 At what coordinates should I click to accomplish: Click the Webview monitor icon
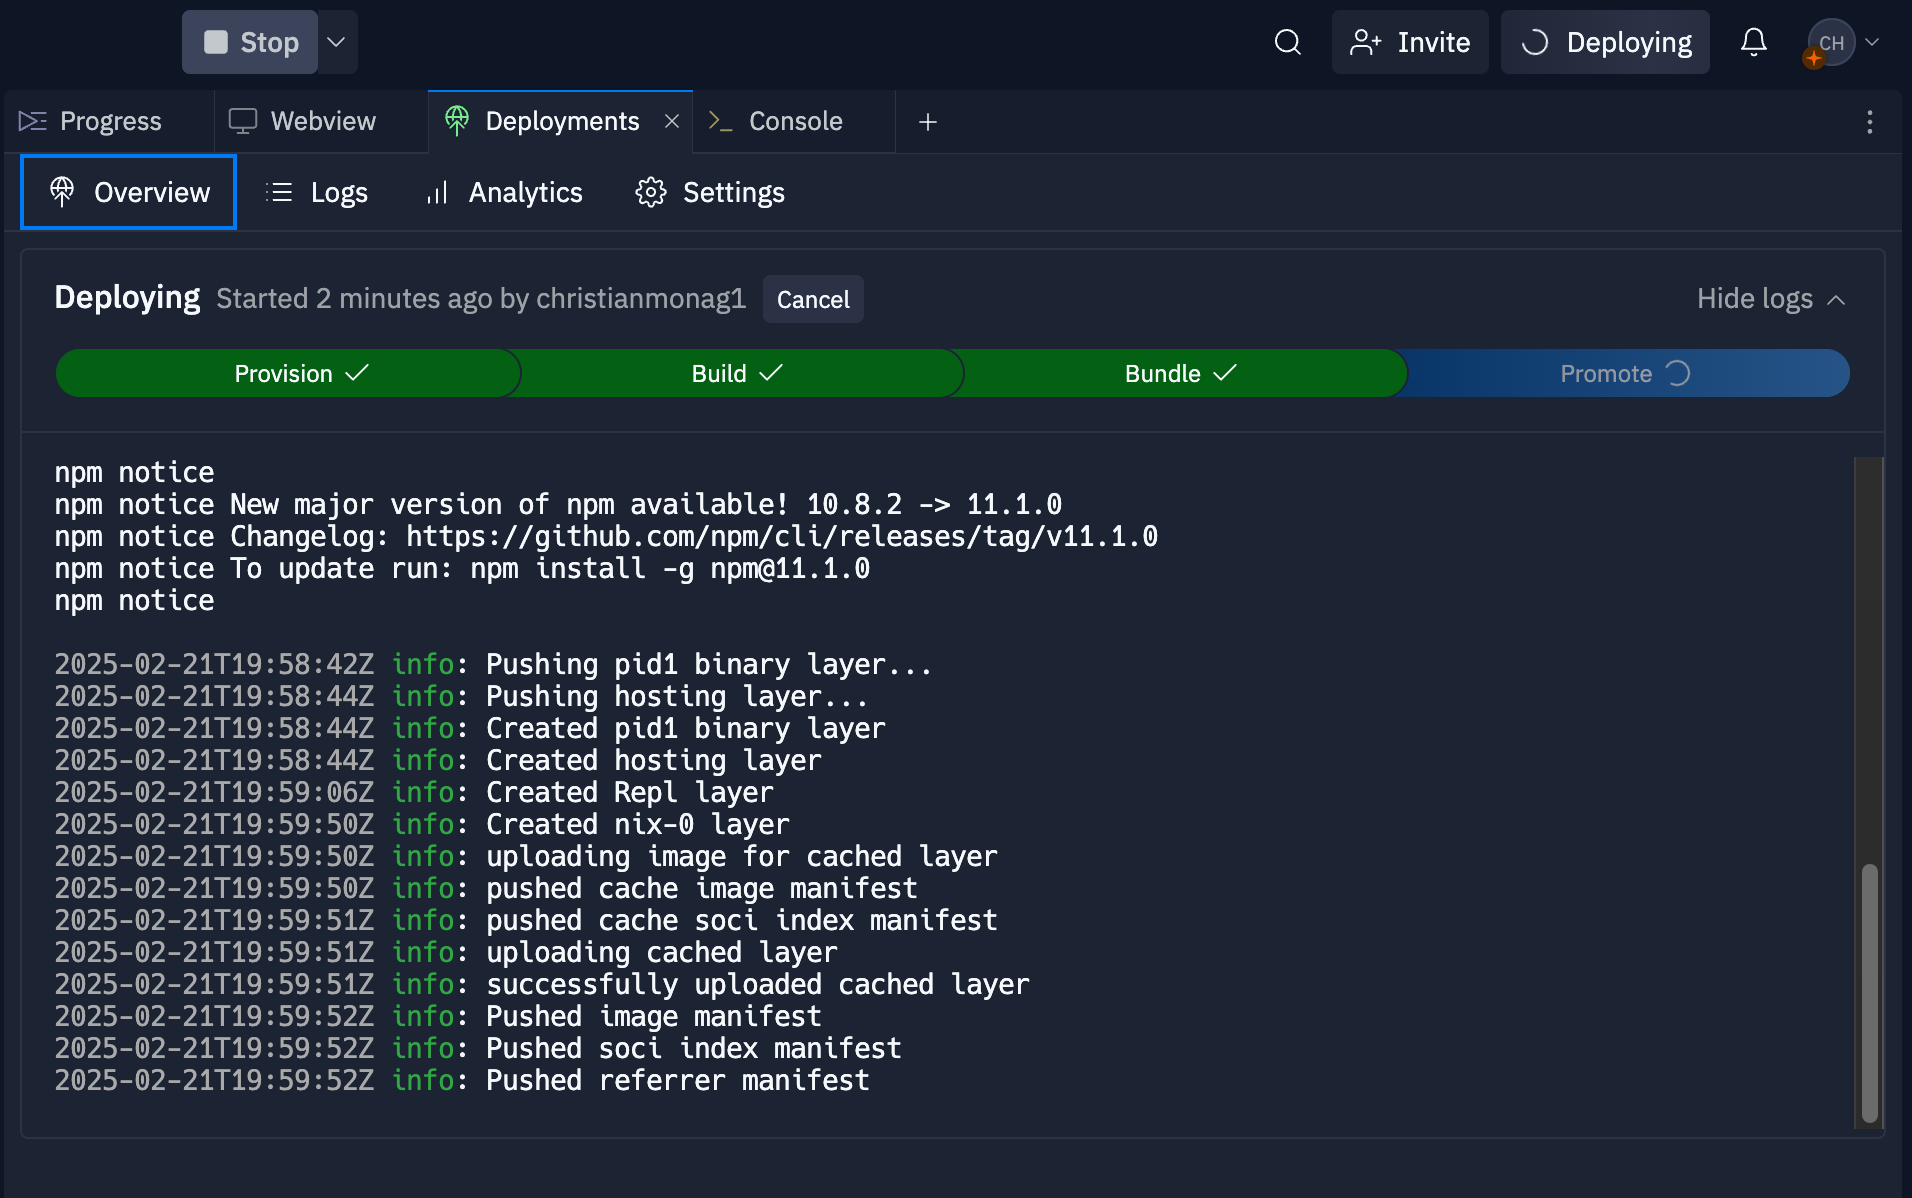pos(243,121)
